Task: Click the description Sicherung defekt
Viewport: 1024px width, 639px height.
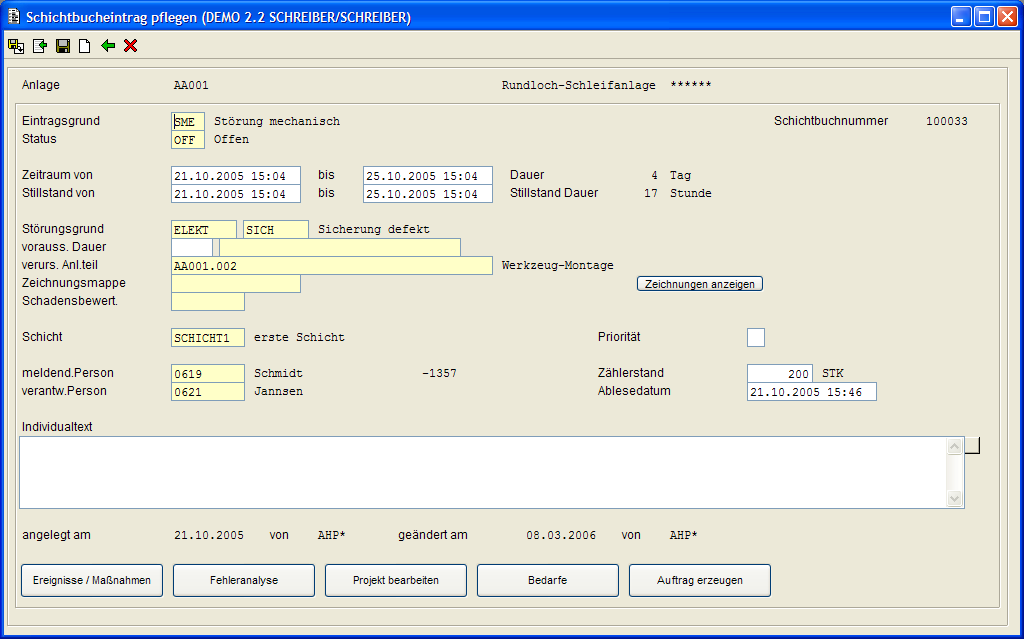Action: (x=374, y=230)
